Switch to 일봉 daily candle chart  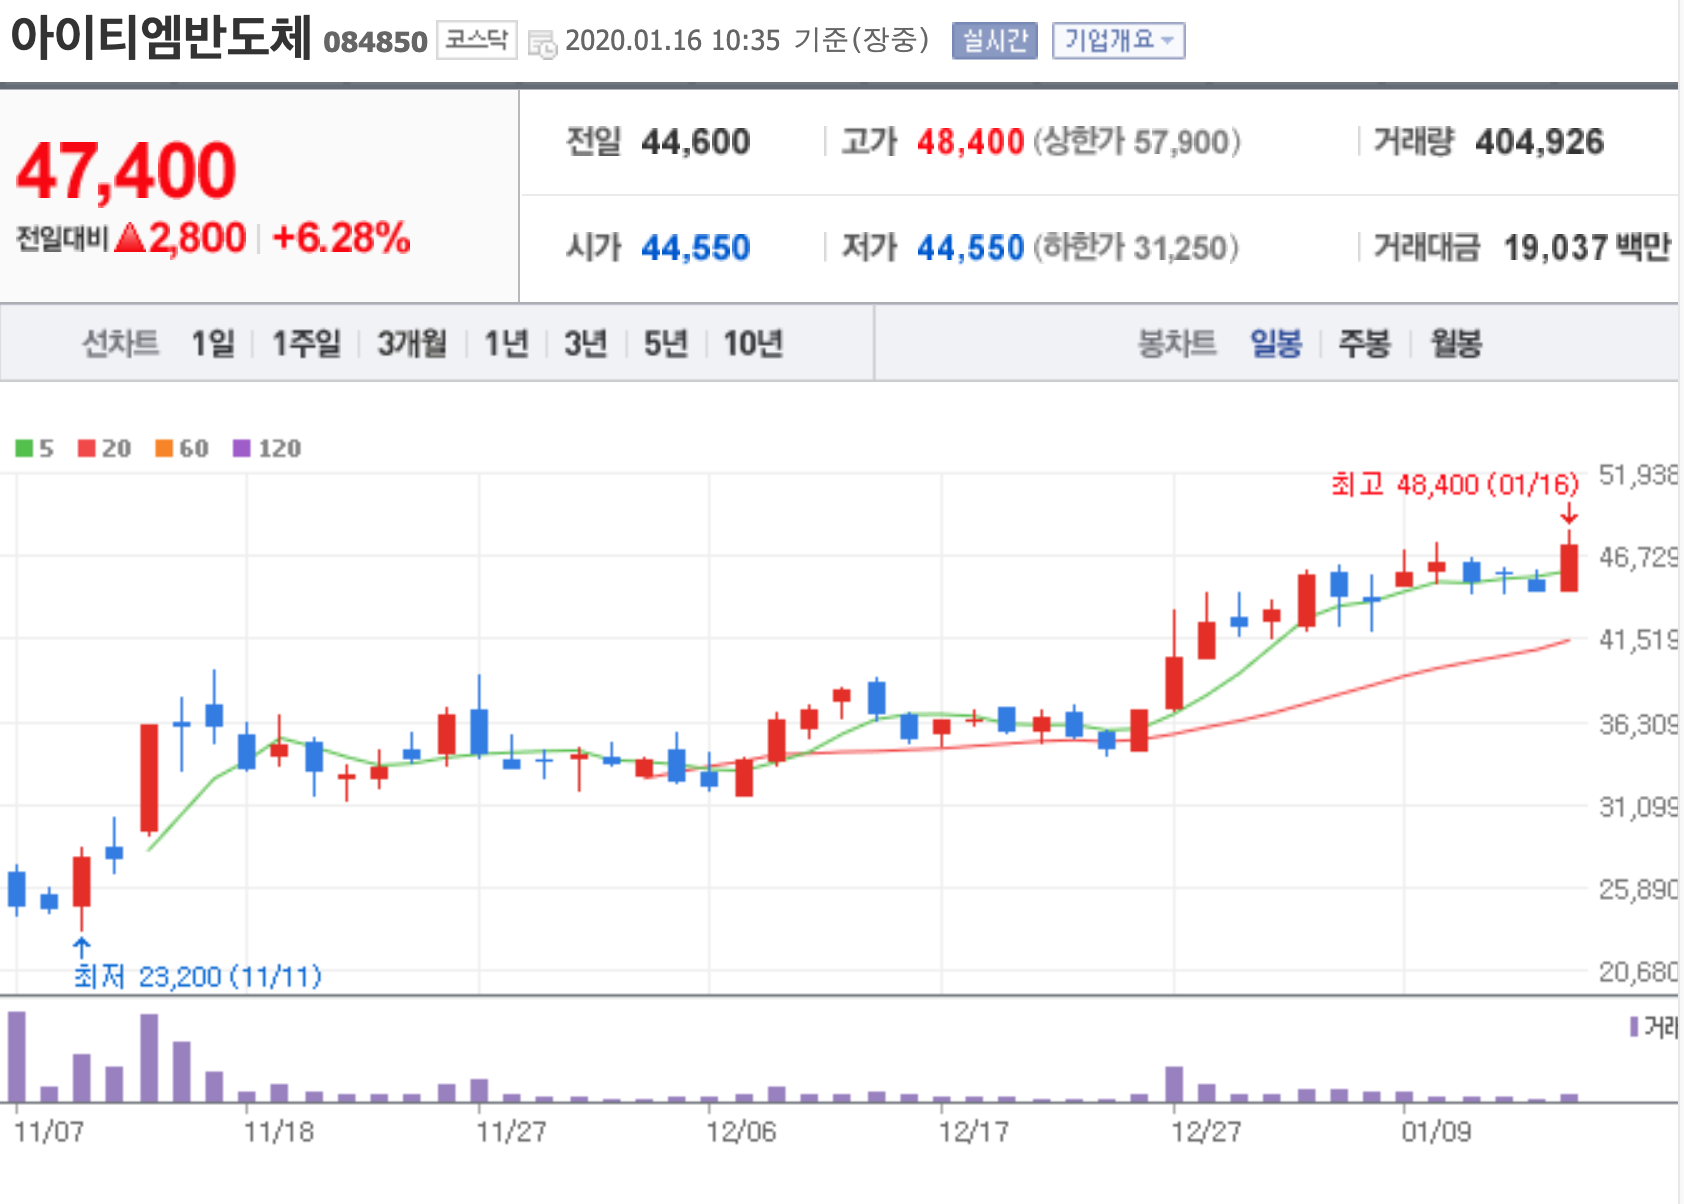coord(1276,343)
